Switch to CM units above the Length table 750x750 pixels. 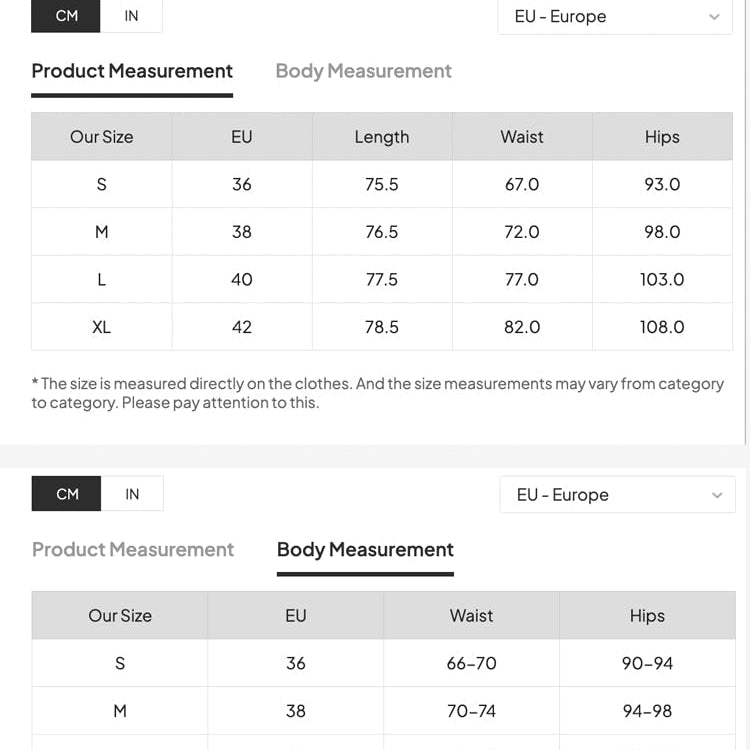[67, 16]
